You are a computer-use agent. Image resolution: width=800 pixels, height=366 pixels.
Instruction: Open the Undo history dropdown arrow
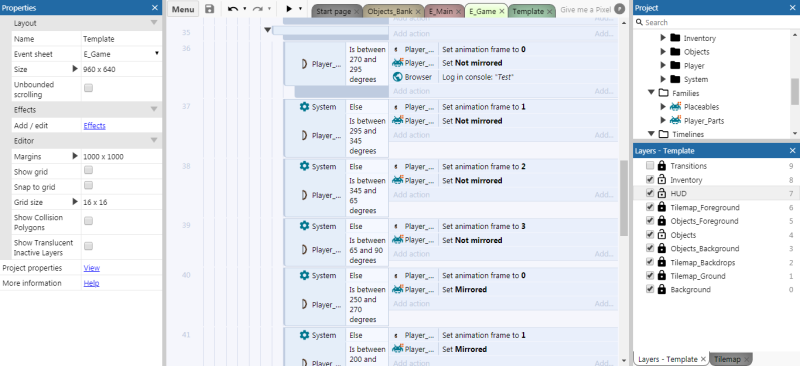244,9
